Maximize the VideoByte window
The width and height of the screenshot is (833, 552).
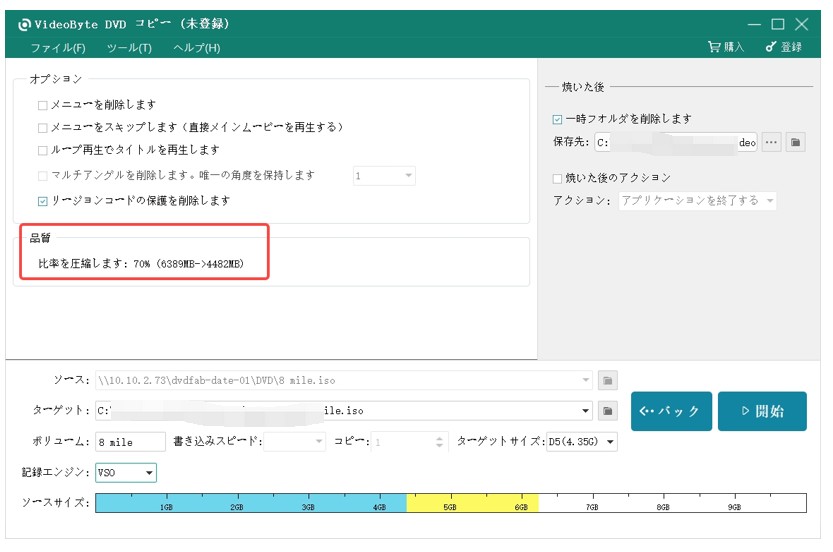pyautogui.click(x=778, y=24)
